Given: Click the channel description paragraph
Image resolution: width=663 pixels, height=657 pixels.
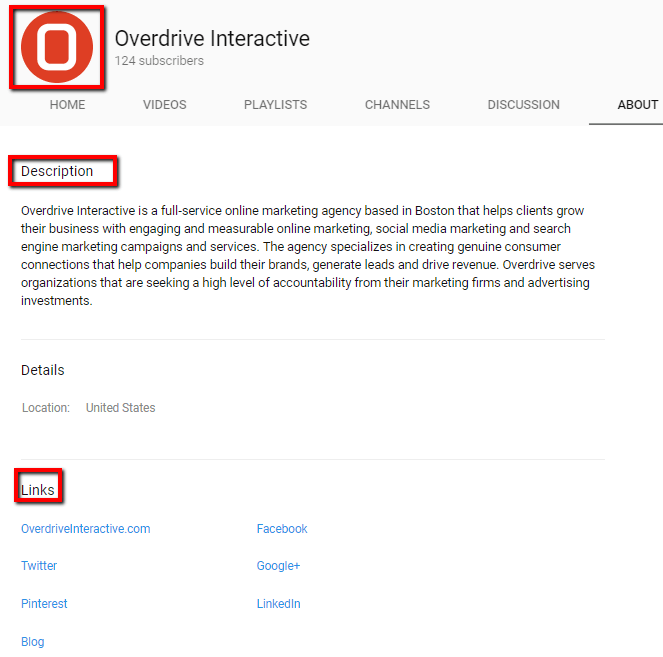Looking at the screenshot, I should 308,255.
